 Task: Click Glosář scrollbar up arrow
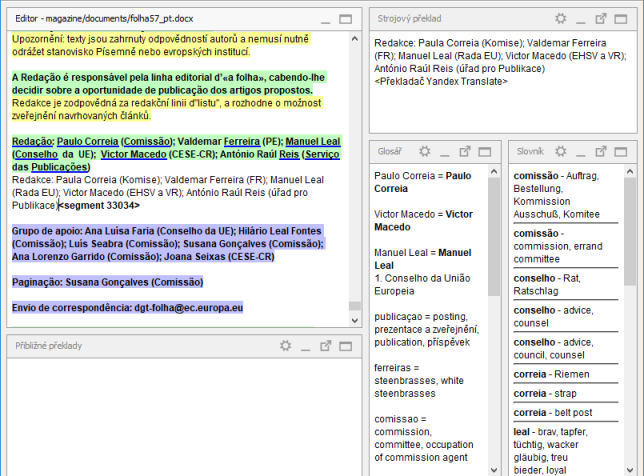(x=494, y=172)
